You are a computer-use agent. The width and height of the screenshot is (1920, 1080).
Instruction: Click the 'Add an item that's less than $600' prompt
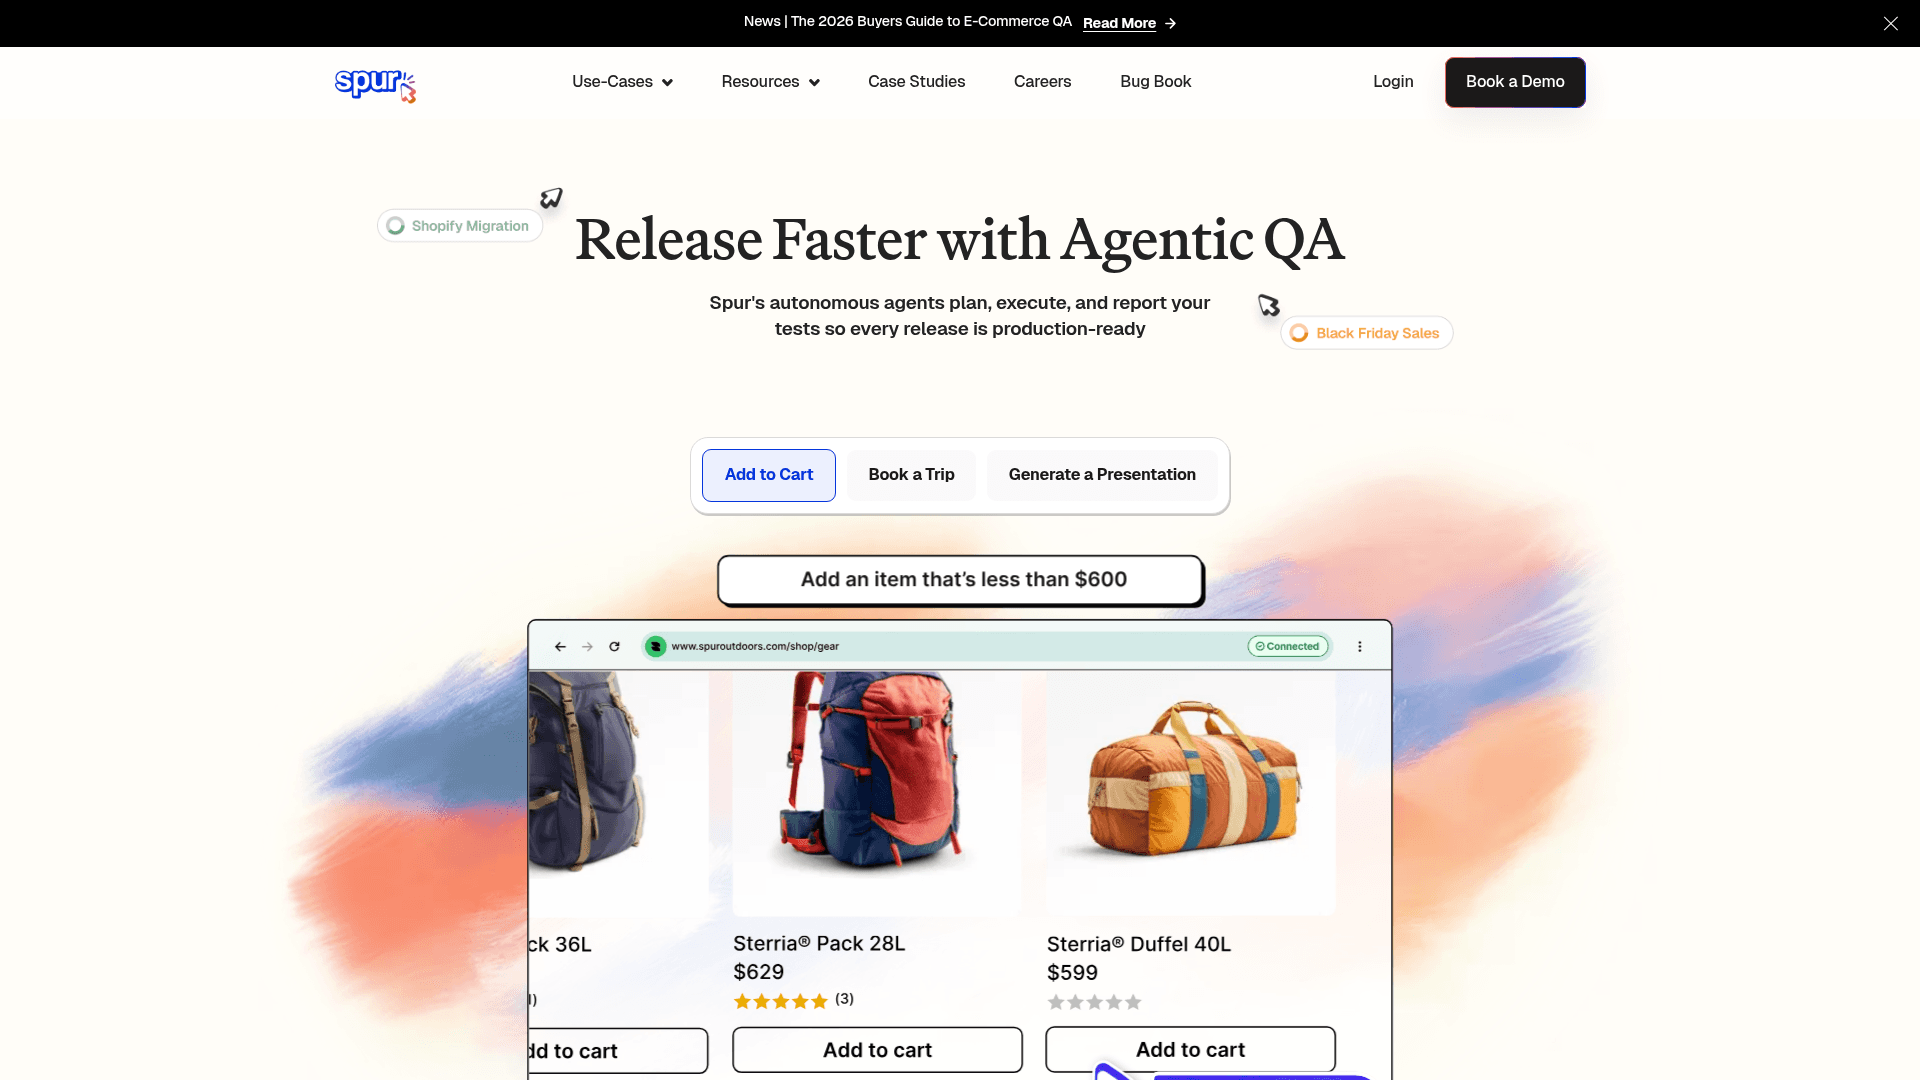point(961,580)
